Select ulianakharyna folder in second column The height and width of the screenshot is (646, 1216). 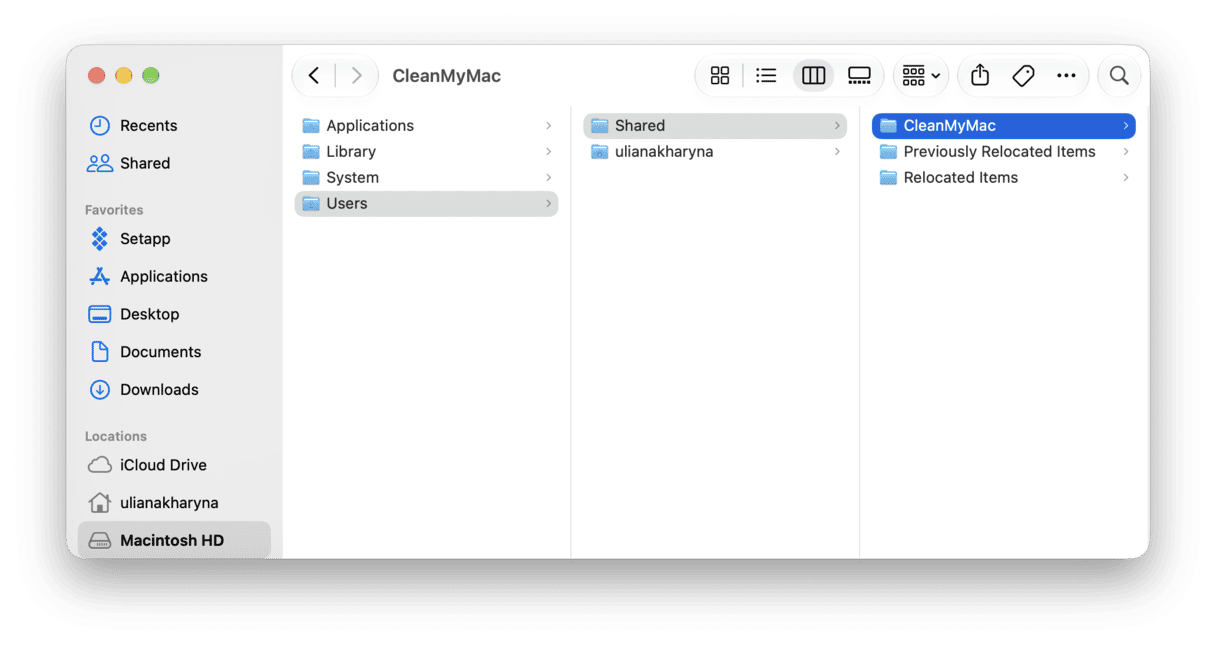click(715, 152)
